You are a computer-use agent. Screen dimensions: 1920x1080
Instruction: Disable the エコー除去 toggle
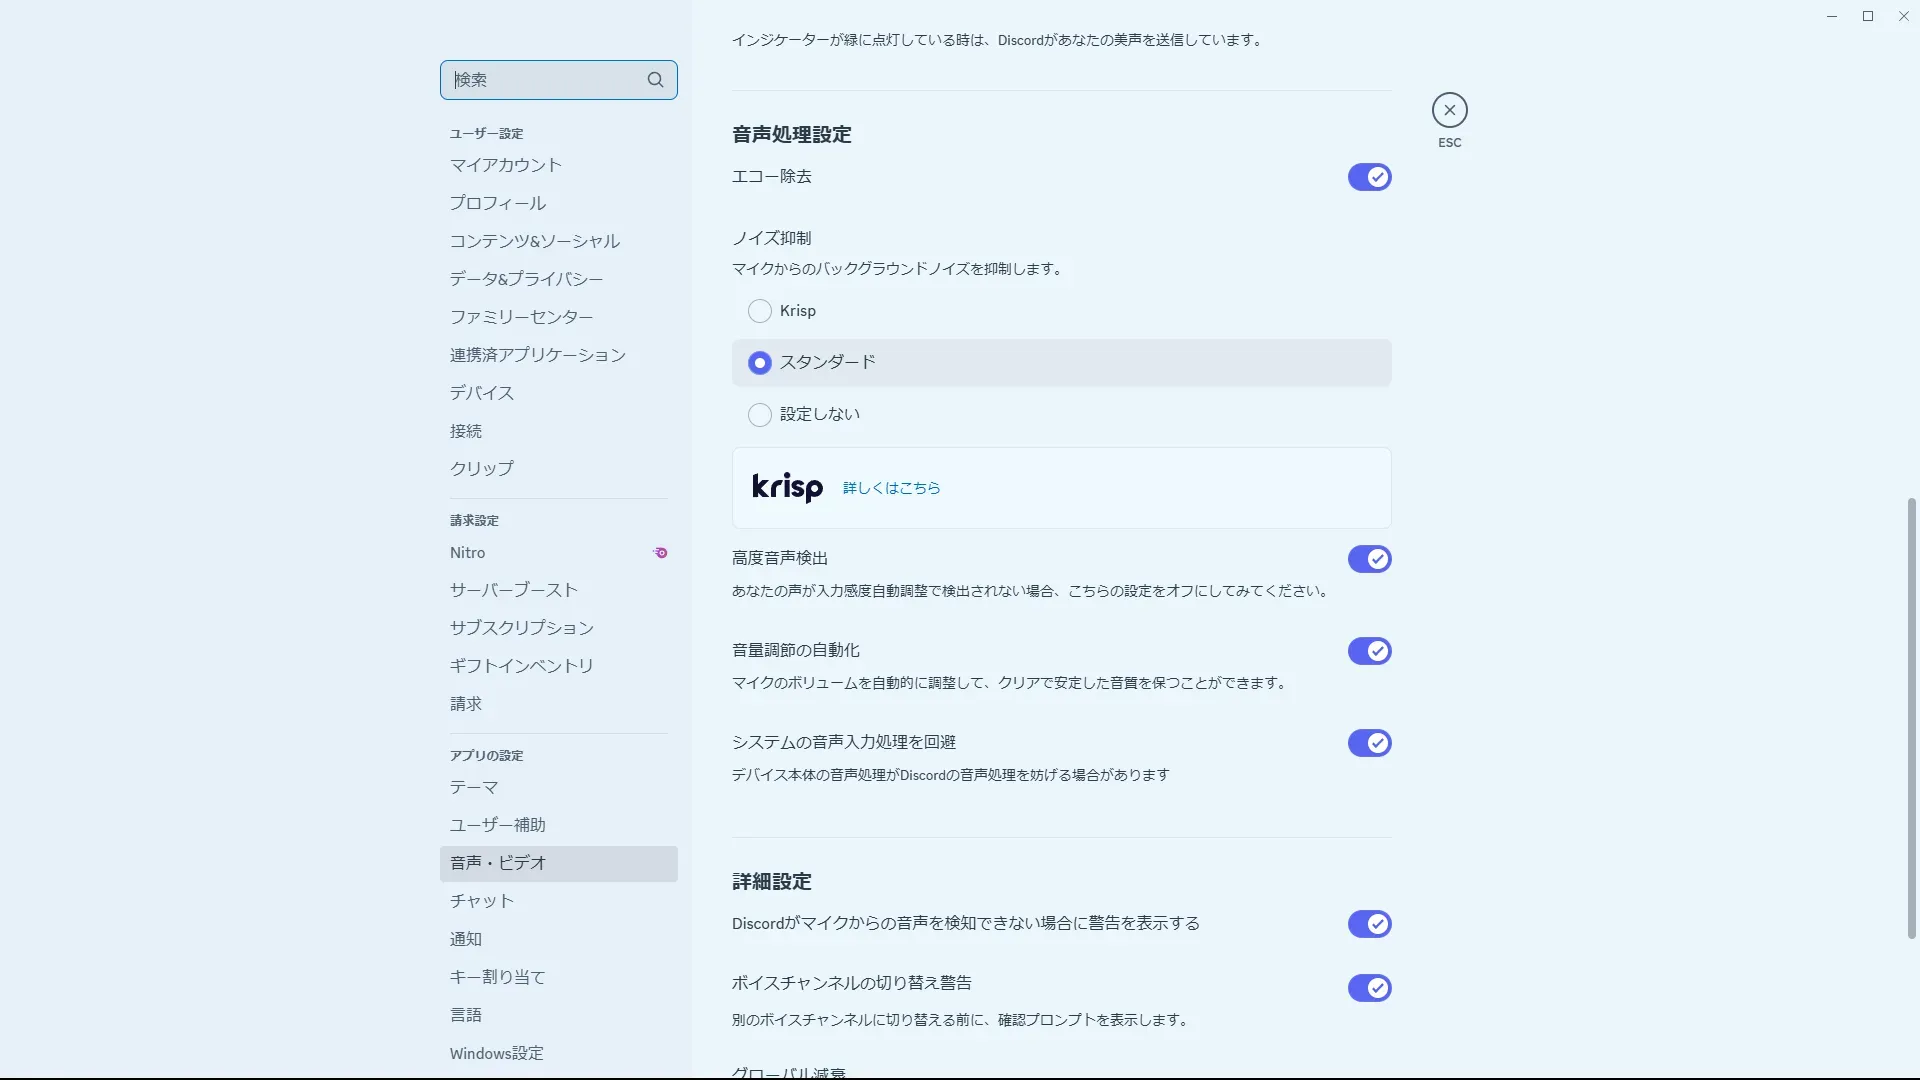point(1369,177)
